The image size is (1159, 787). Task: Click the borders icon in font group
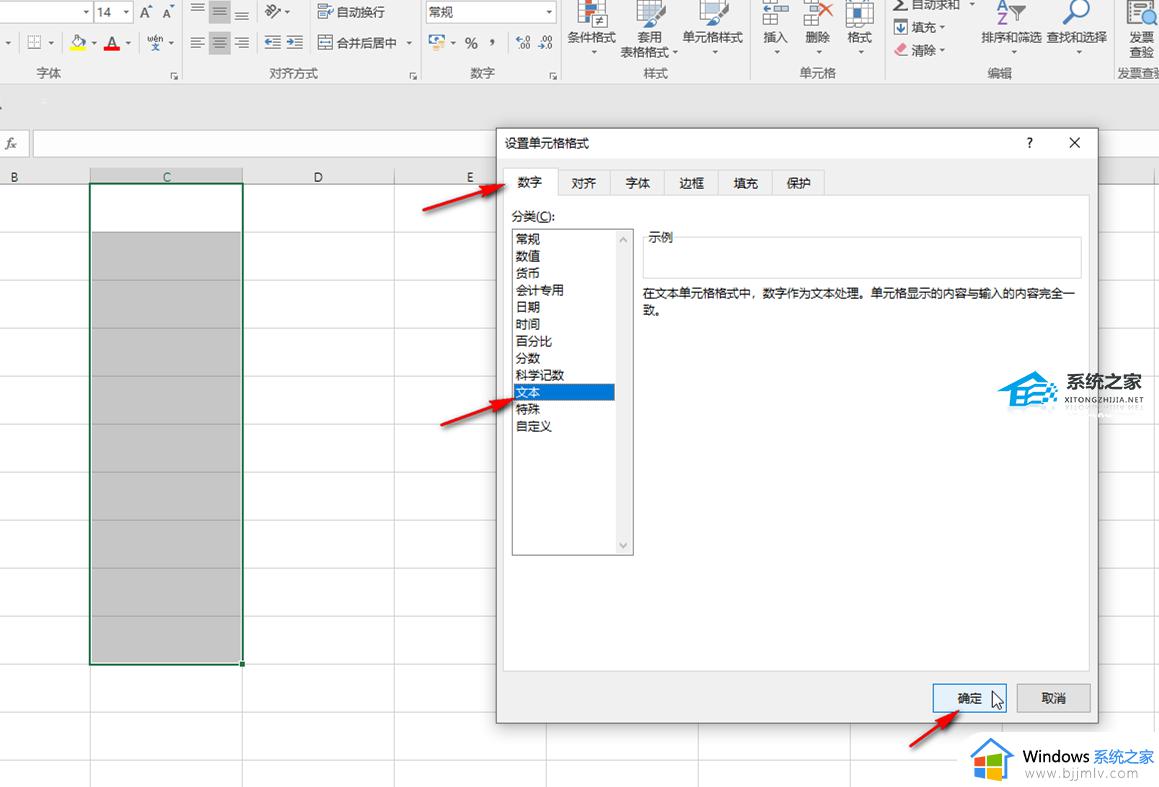[34, 43]
